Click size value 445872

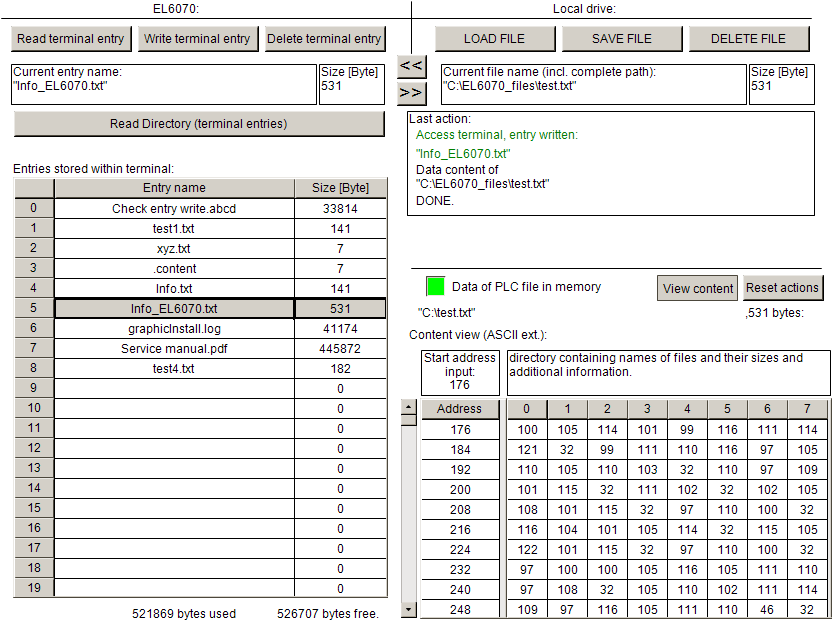click(340, 349)
